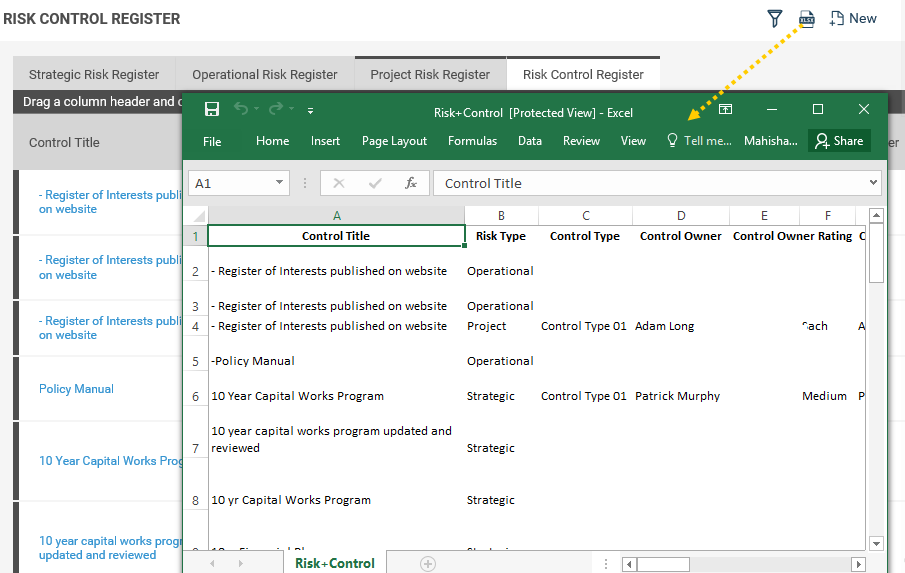The width and height of the screenshot is (905, 573).
Task: Open the Excel File menu
Action: [x=212, y=141]
